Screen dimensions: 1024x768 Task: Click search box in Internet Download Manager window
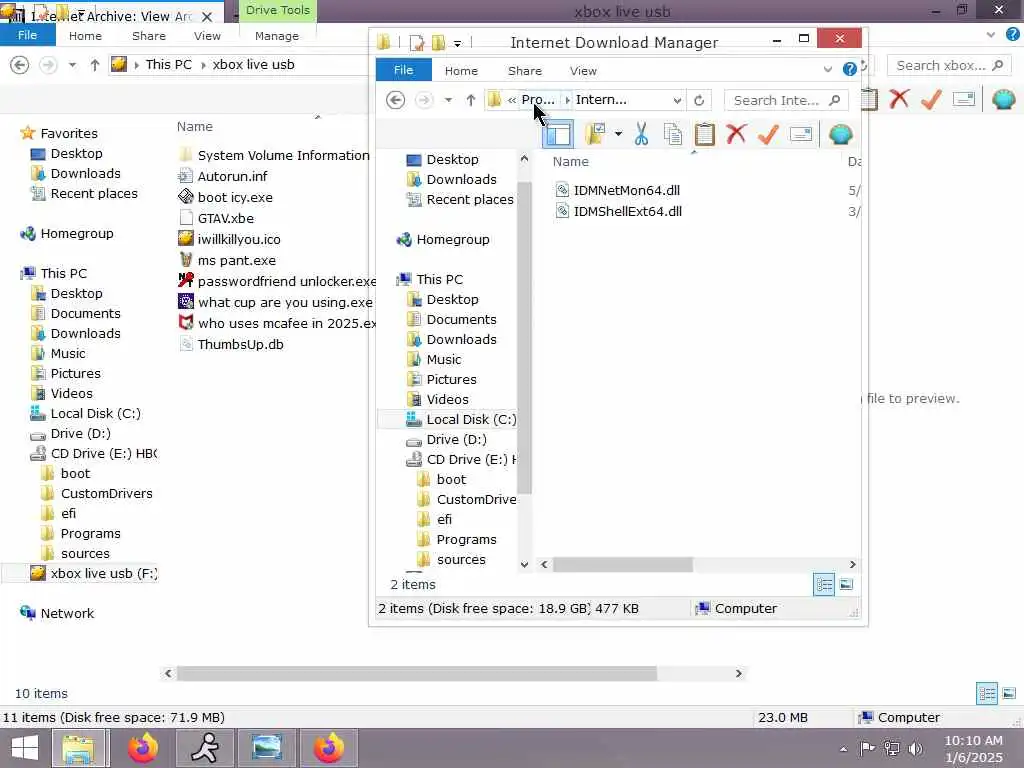click(786, 101)
